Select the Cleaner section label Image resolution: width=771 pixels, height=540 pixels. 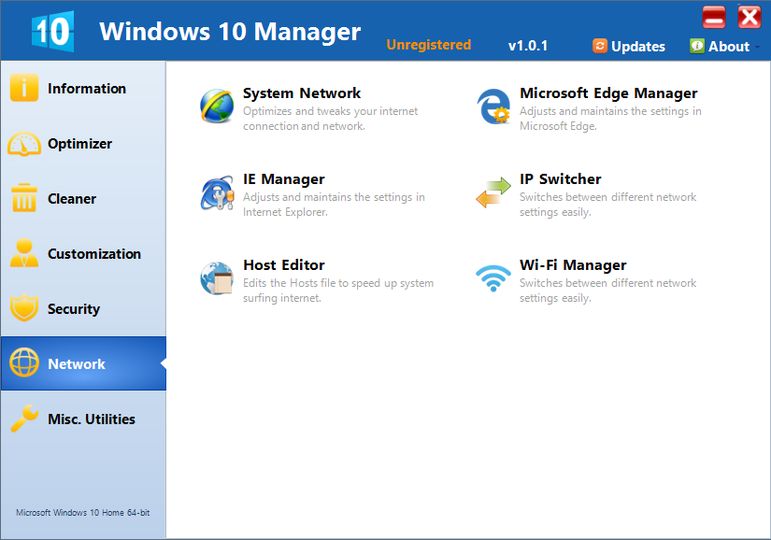[72, 199]
